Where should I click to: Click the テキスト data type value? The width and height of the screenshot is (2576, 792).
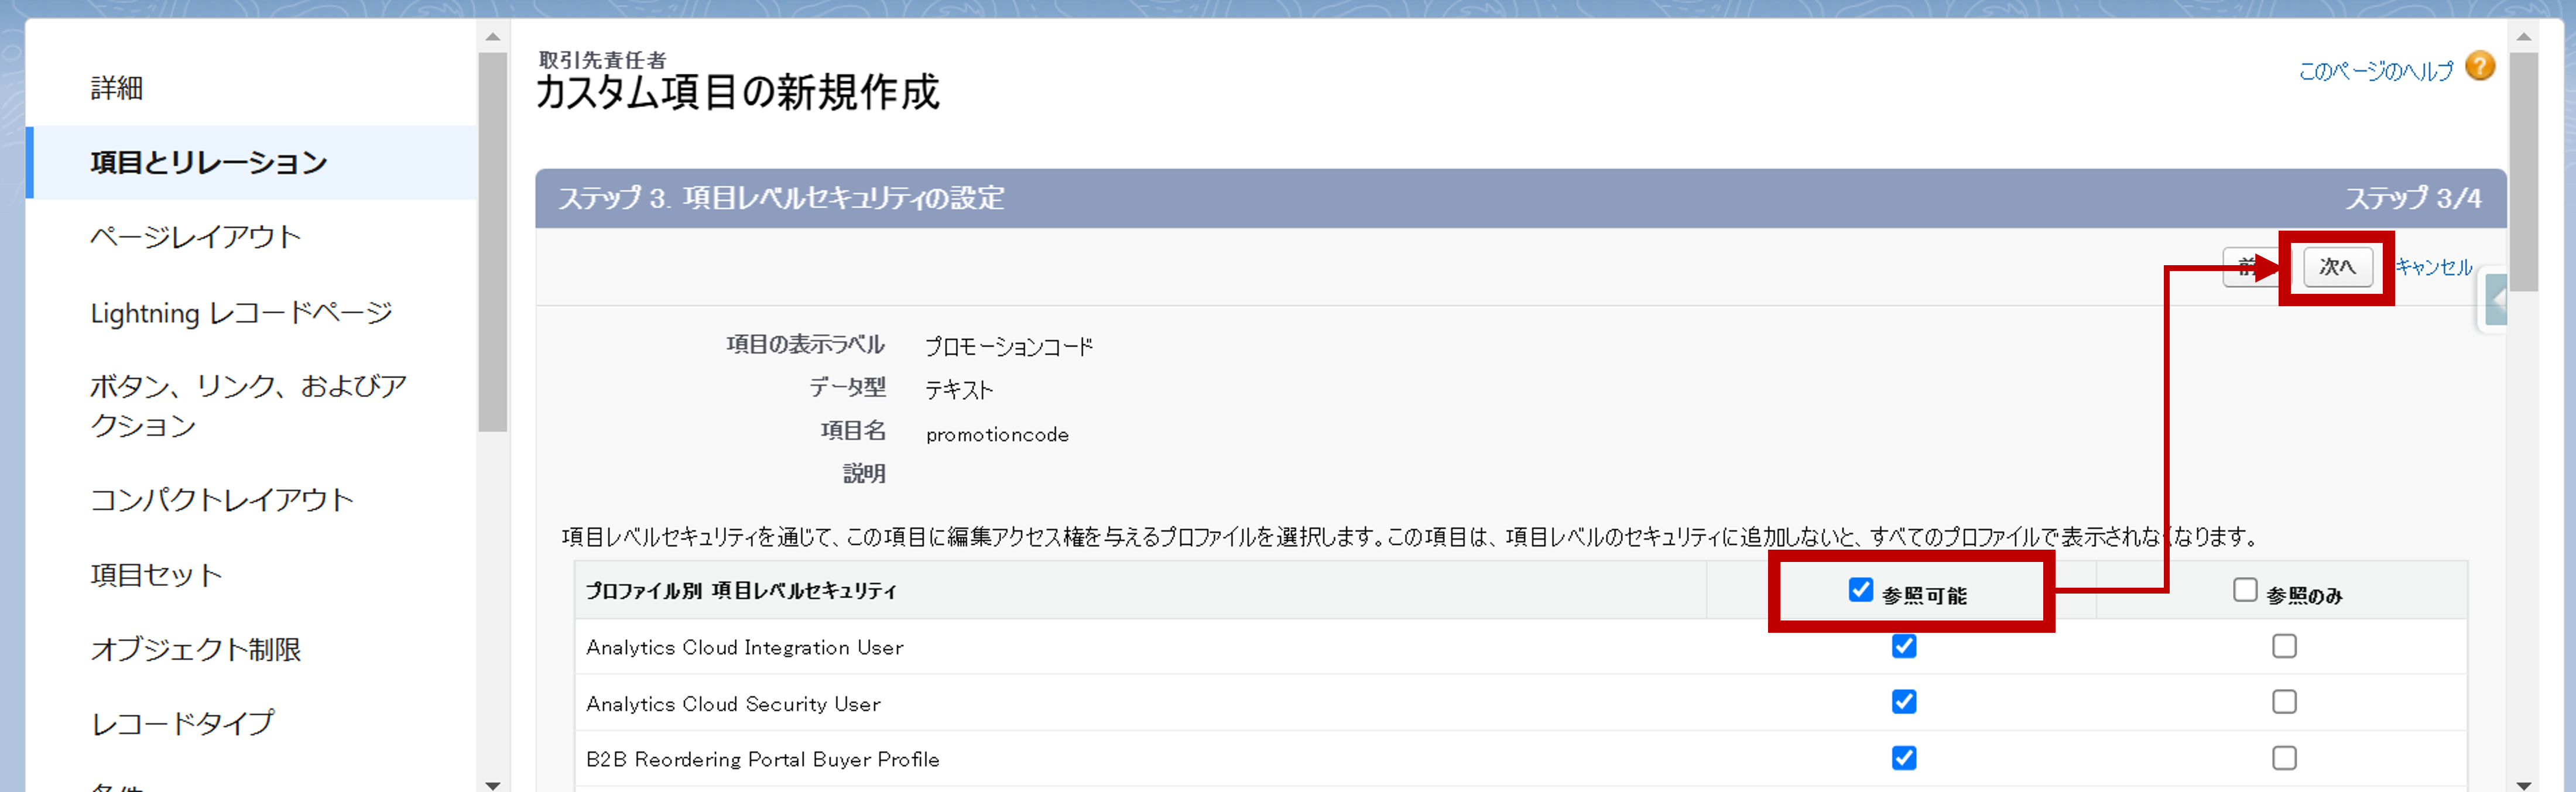(959, 390)
